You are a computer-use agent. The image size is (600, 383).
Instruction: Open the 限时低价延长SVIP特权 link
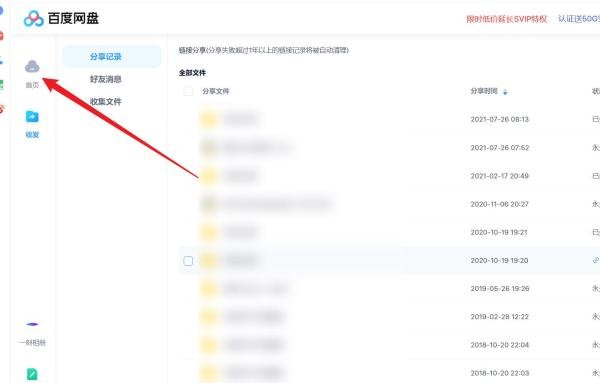pos(507,19)
